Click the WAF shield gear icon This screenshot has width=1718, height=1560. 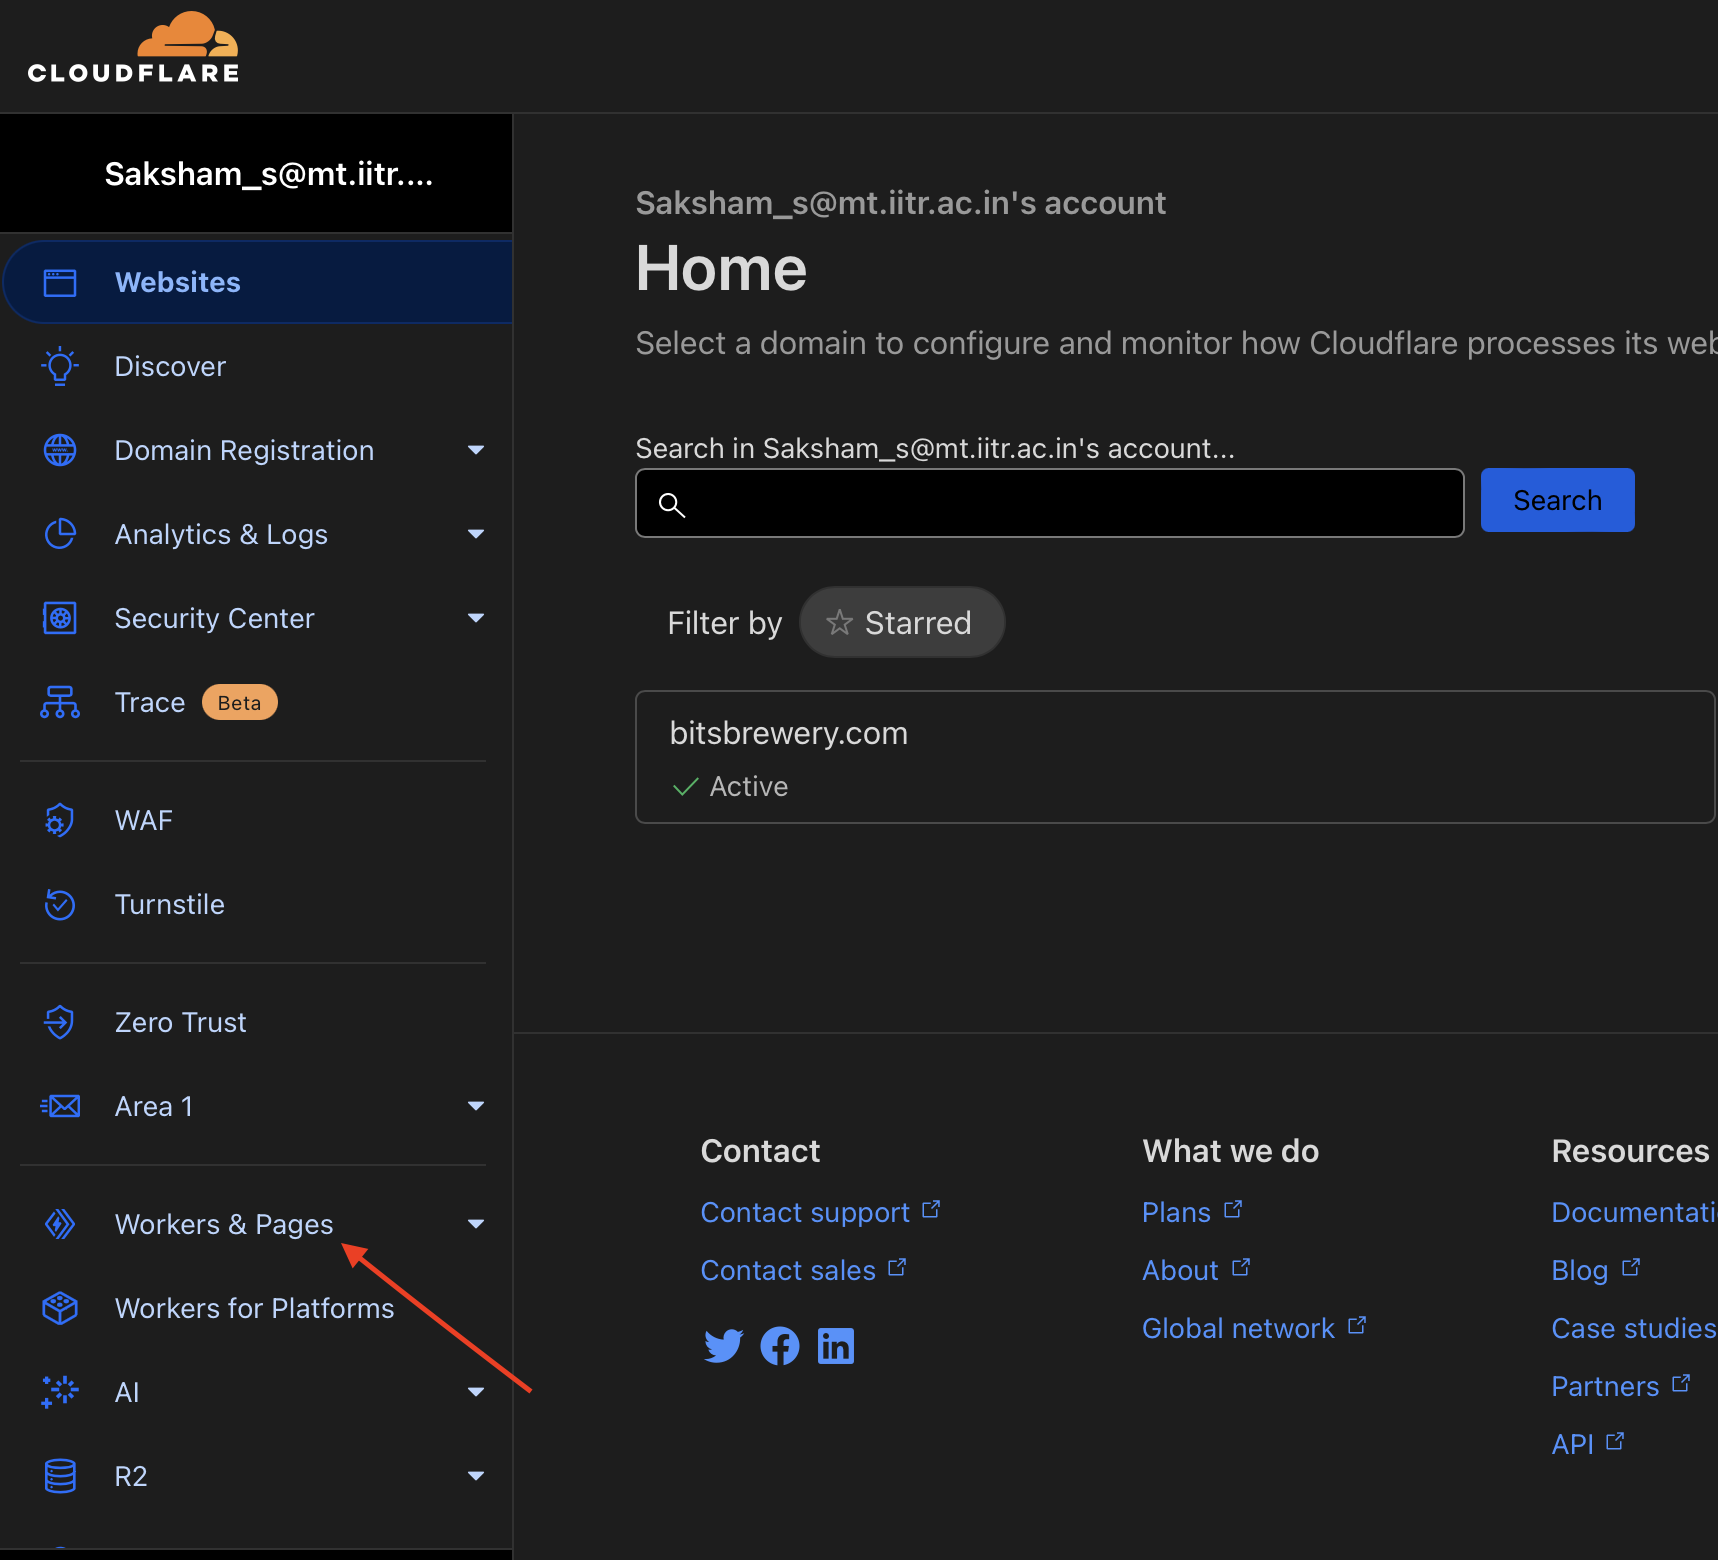60,821
